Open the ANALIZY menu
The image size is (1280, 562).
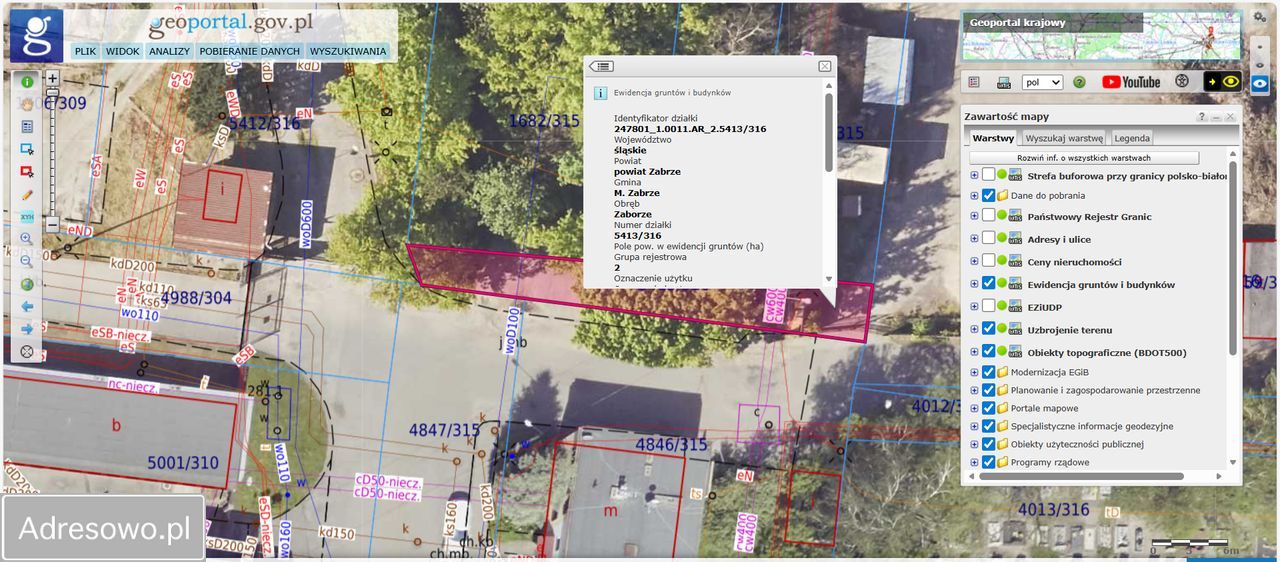[170, 51]
